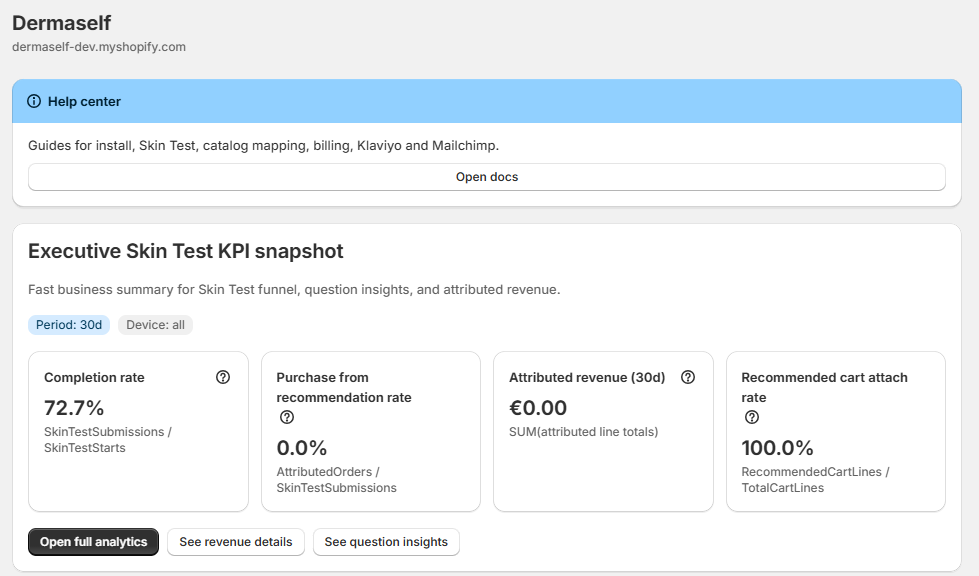
Task: Click AttributedOrders / SkinTestSubmissions formula text
Action: (337, 479)
